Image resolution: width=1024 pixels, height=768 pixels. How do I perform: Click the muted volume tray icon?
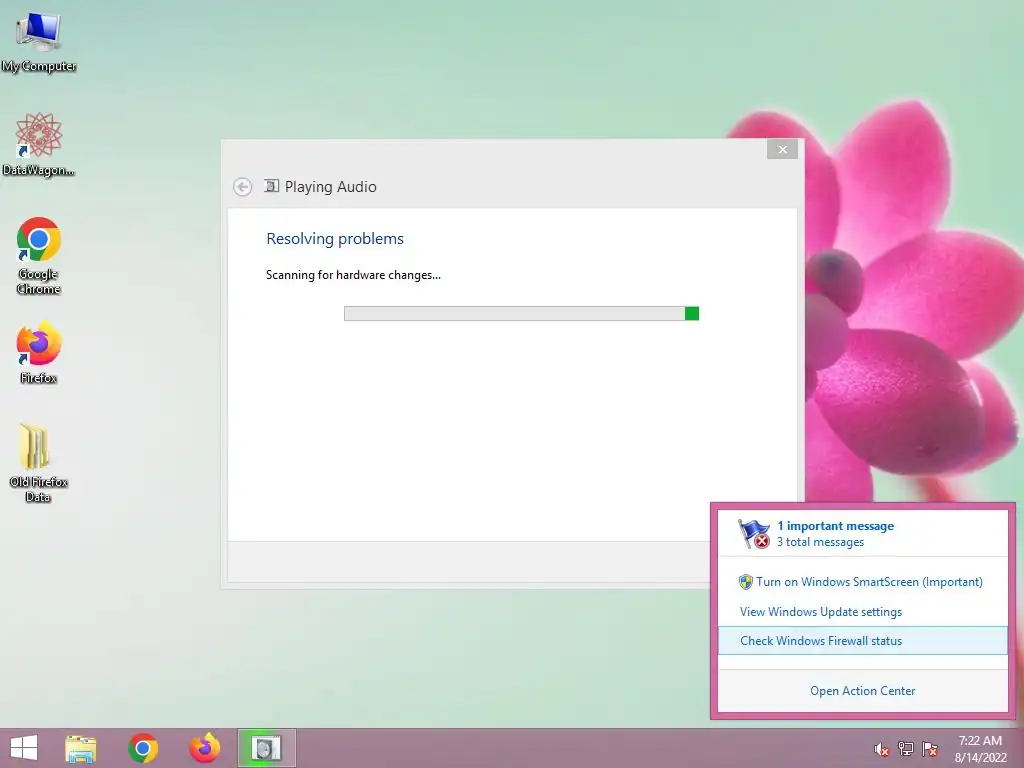(881, 750)
